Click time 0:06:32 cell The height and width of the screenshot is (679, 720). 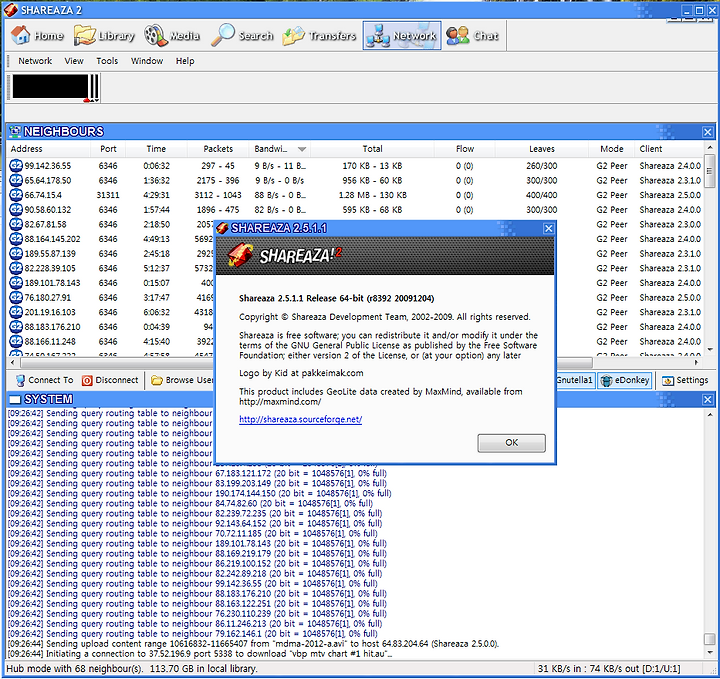tap(156, 166)
